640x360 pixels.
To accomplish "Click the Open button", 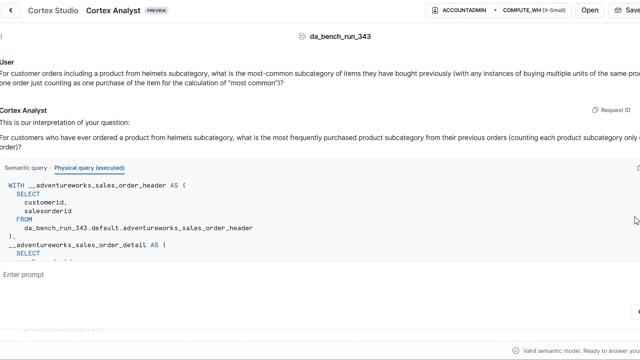I will pos(590,10).
